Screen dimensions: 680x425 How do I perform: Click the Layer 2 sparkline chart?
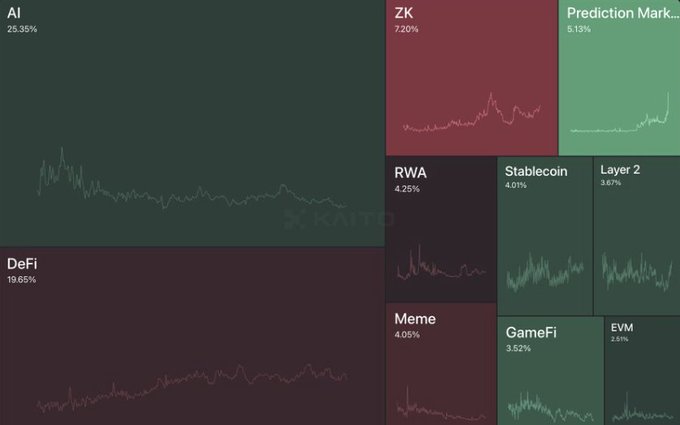click(637, 270)
